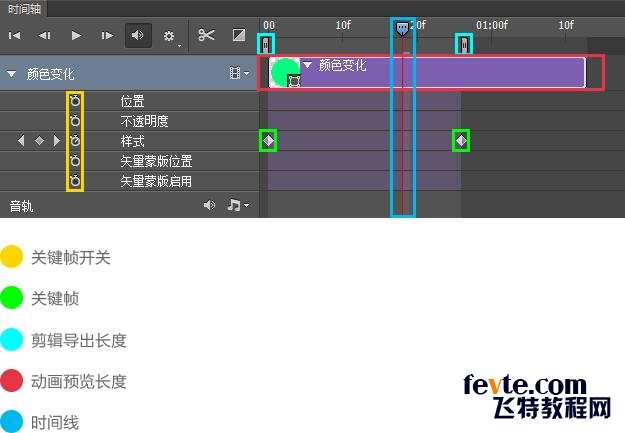The image size is (625, 433).
Task: Split clip at playhead with scissors
Action: [206, 35]
